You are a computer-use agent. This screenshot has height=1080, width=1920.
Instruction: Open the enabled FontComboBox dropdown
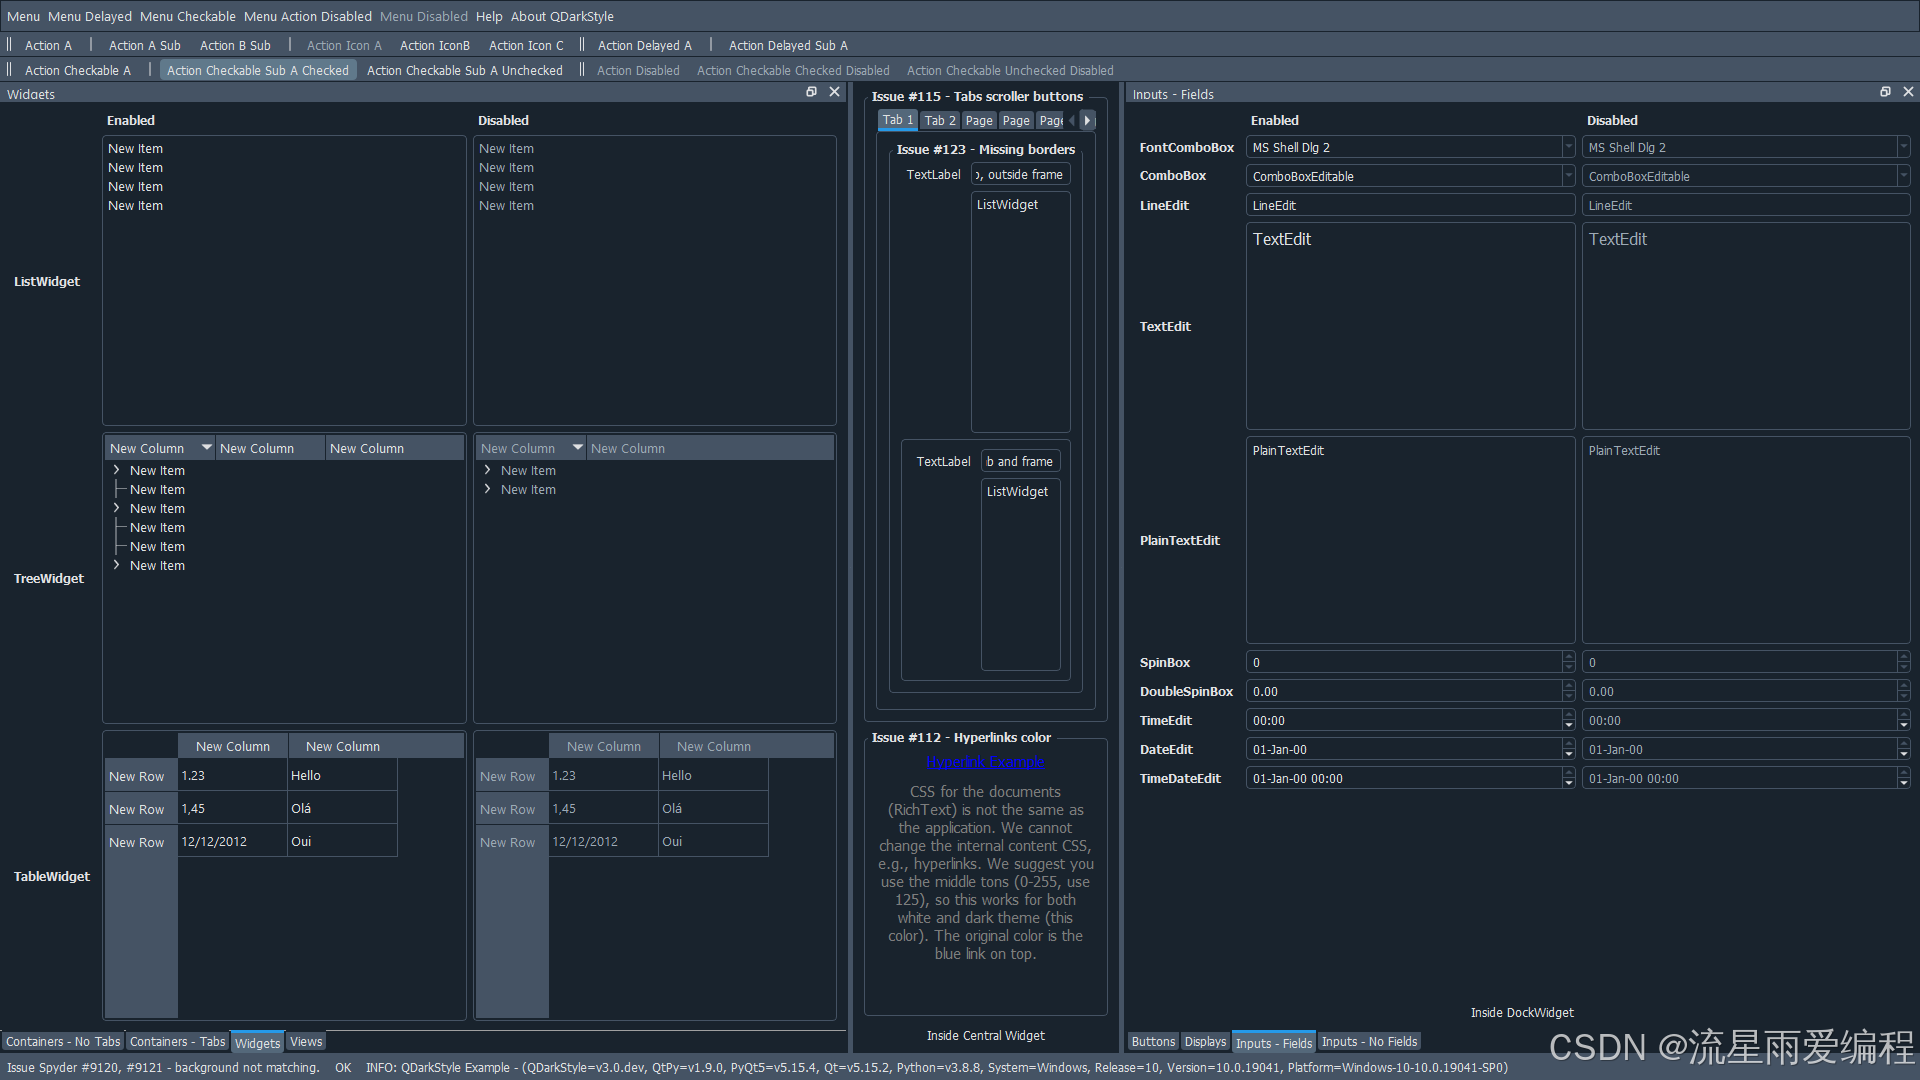pyautogui.click(x=1567, y=147)
